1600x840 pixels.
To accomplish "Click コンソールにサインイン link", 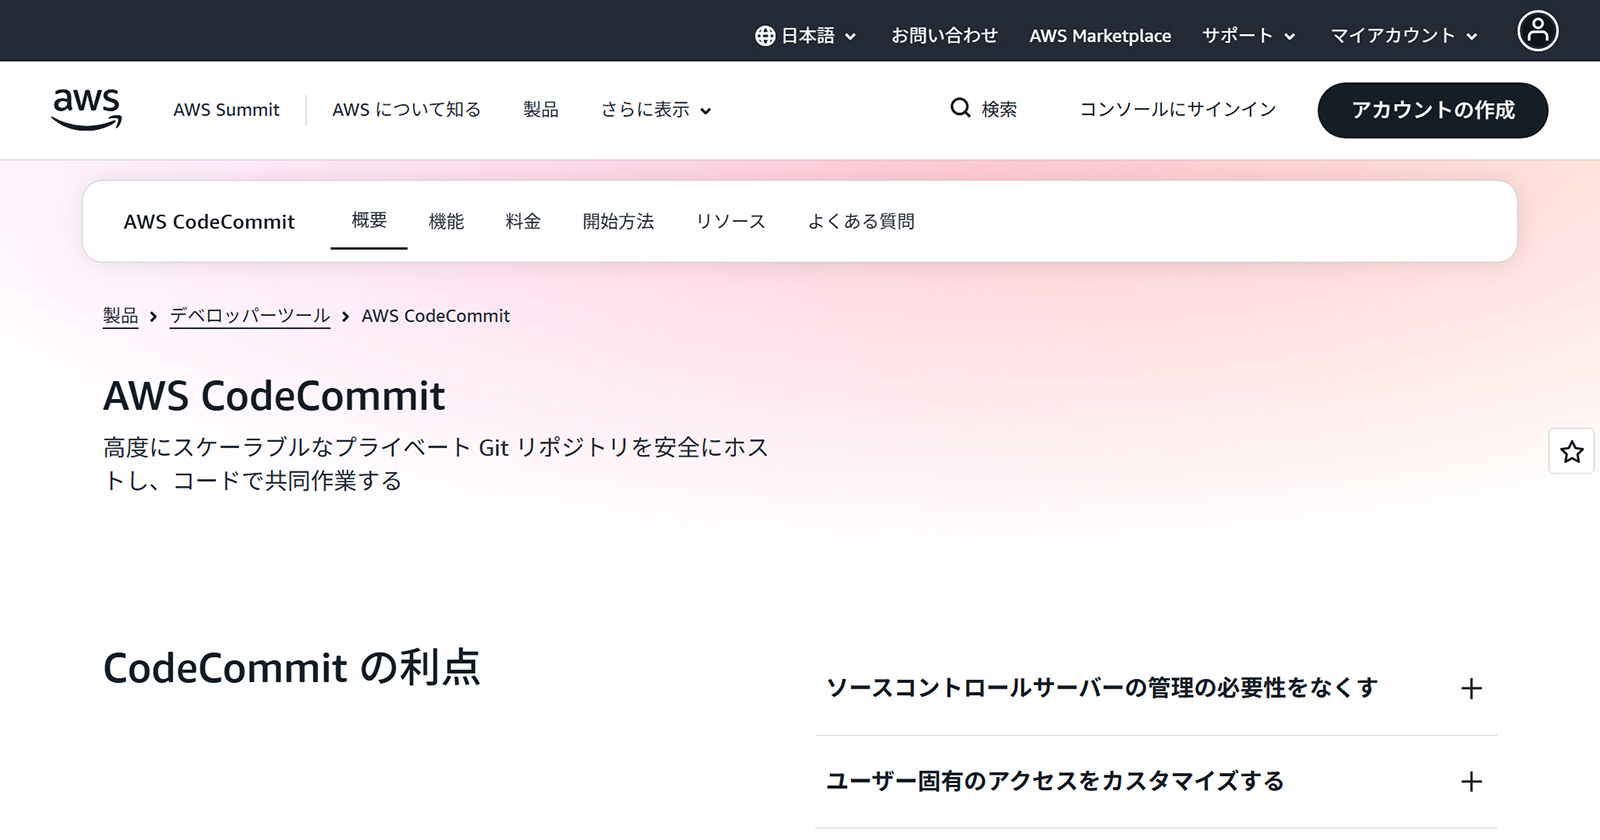I will point(1178,109).
